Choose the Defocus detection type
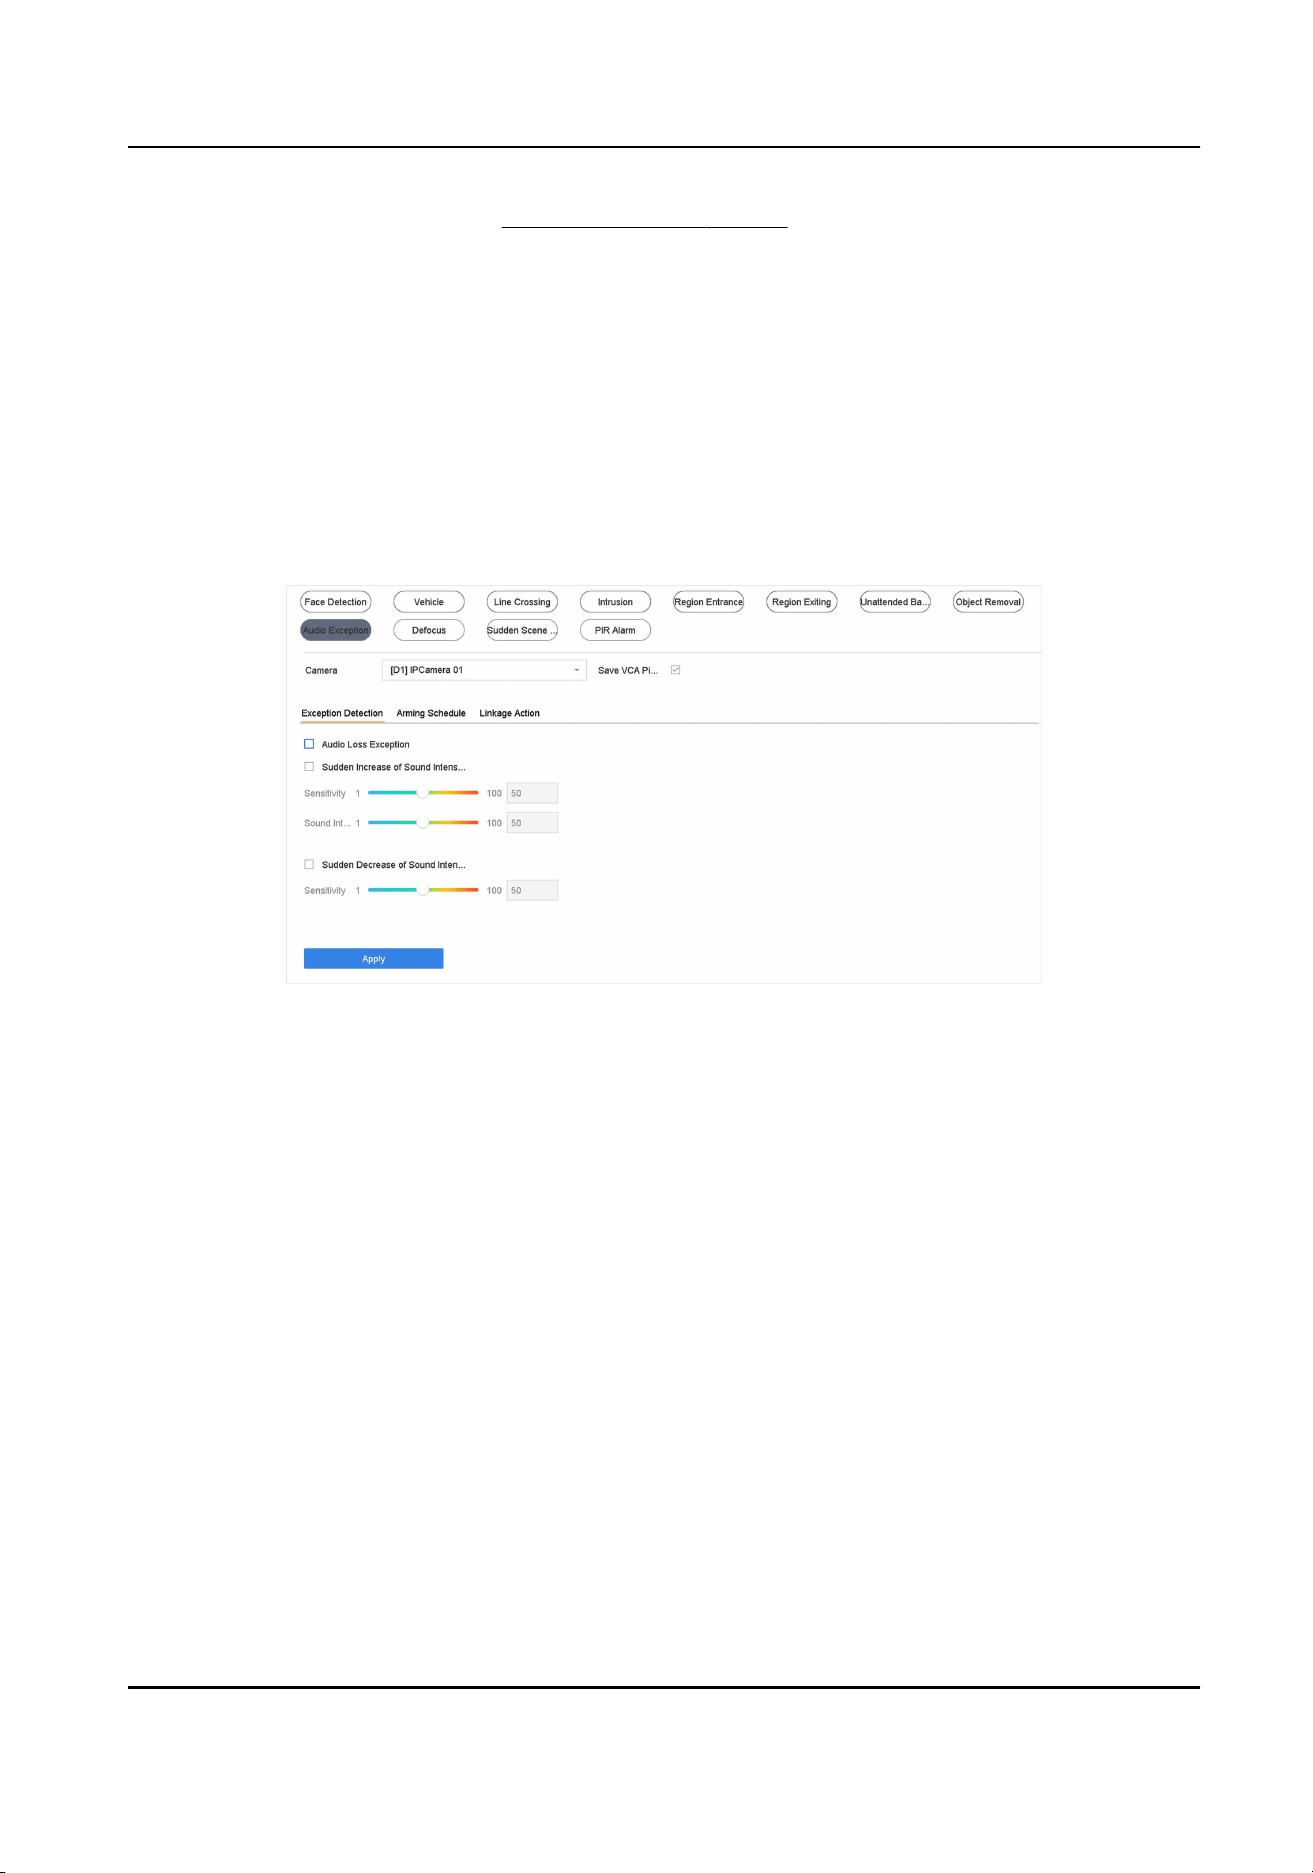Viewport: 1313px width, 1873px height. (429, 630)
